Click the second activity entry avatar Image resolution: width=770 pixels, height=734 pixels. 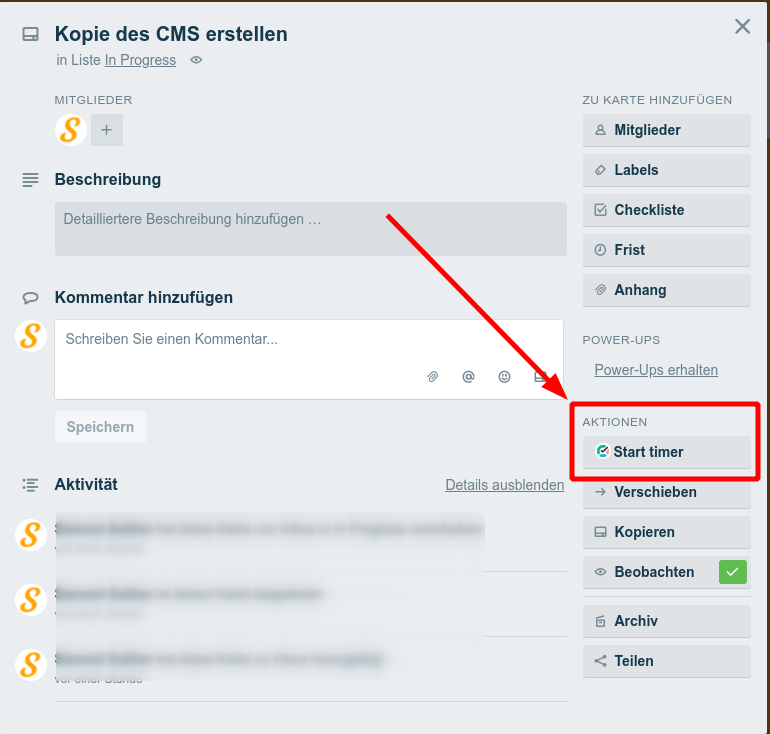click(x=31, y=600)
